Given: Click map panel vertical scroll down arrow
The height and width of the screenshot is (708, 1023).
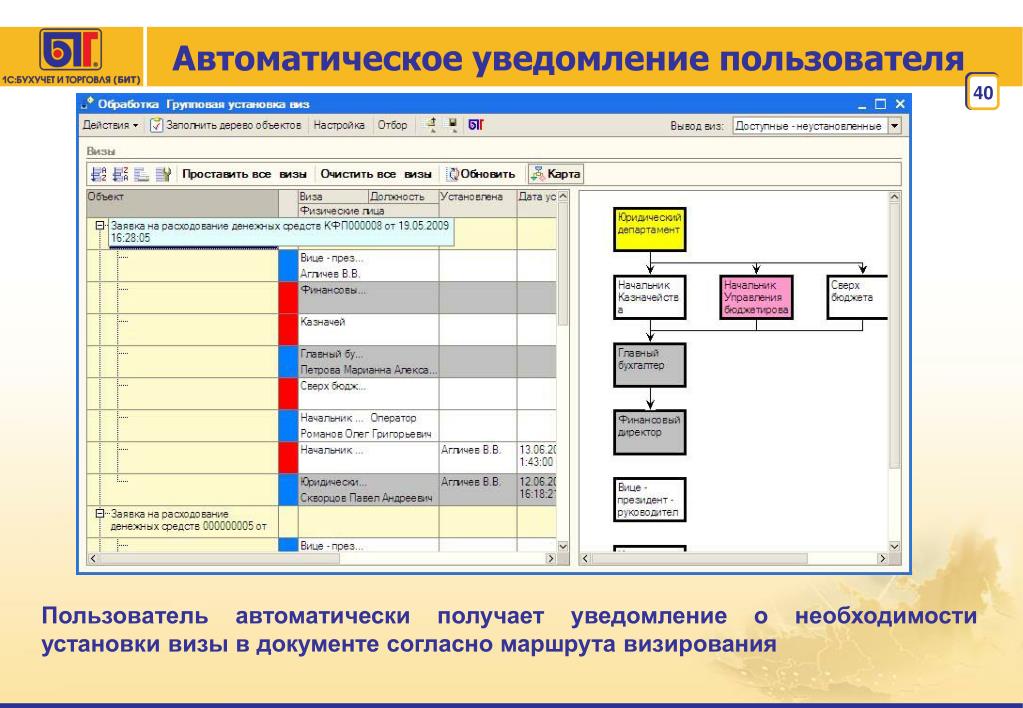Looking at the screenshot, I should [x=894, y=546].
